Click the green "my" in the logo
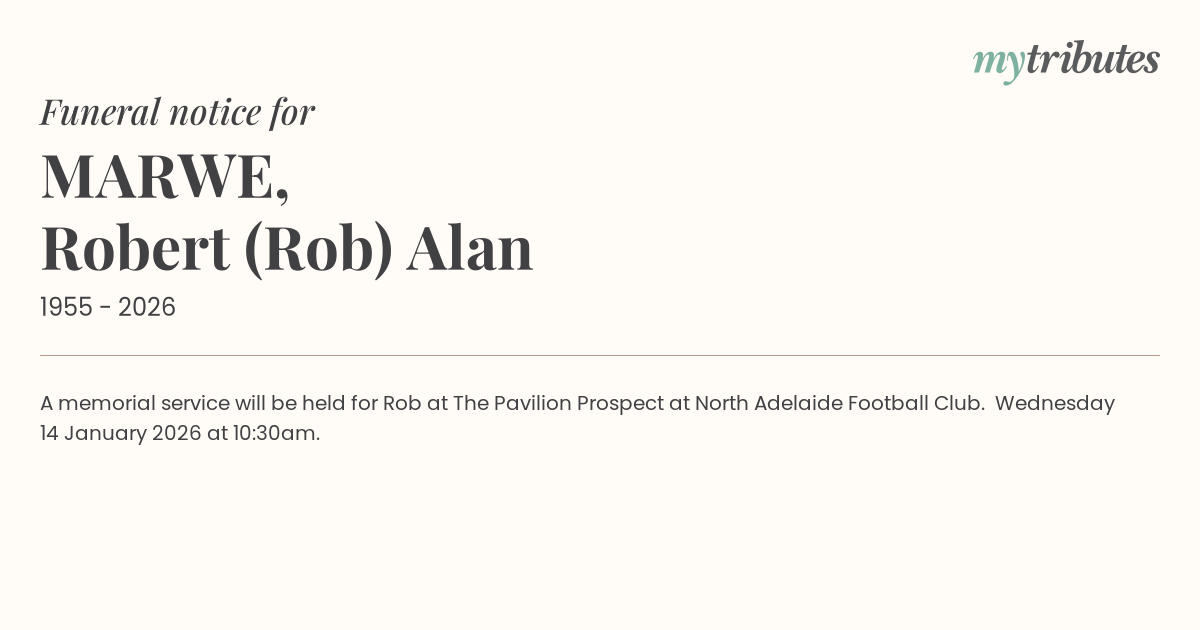The image size is (1200, 630). tap(998, 62)
